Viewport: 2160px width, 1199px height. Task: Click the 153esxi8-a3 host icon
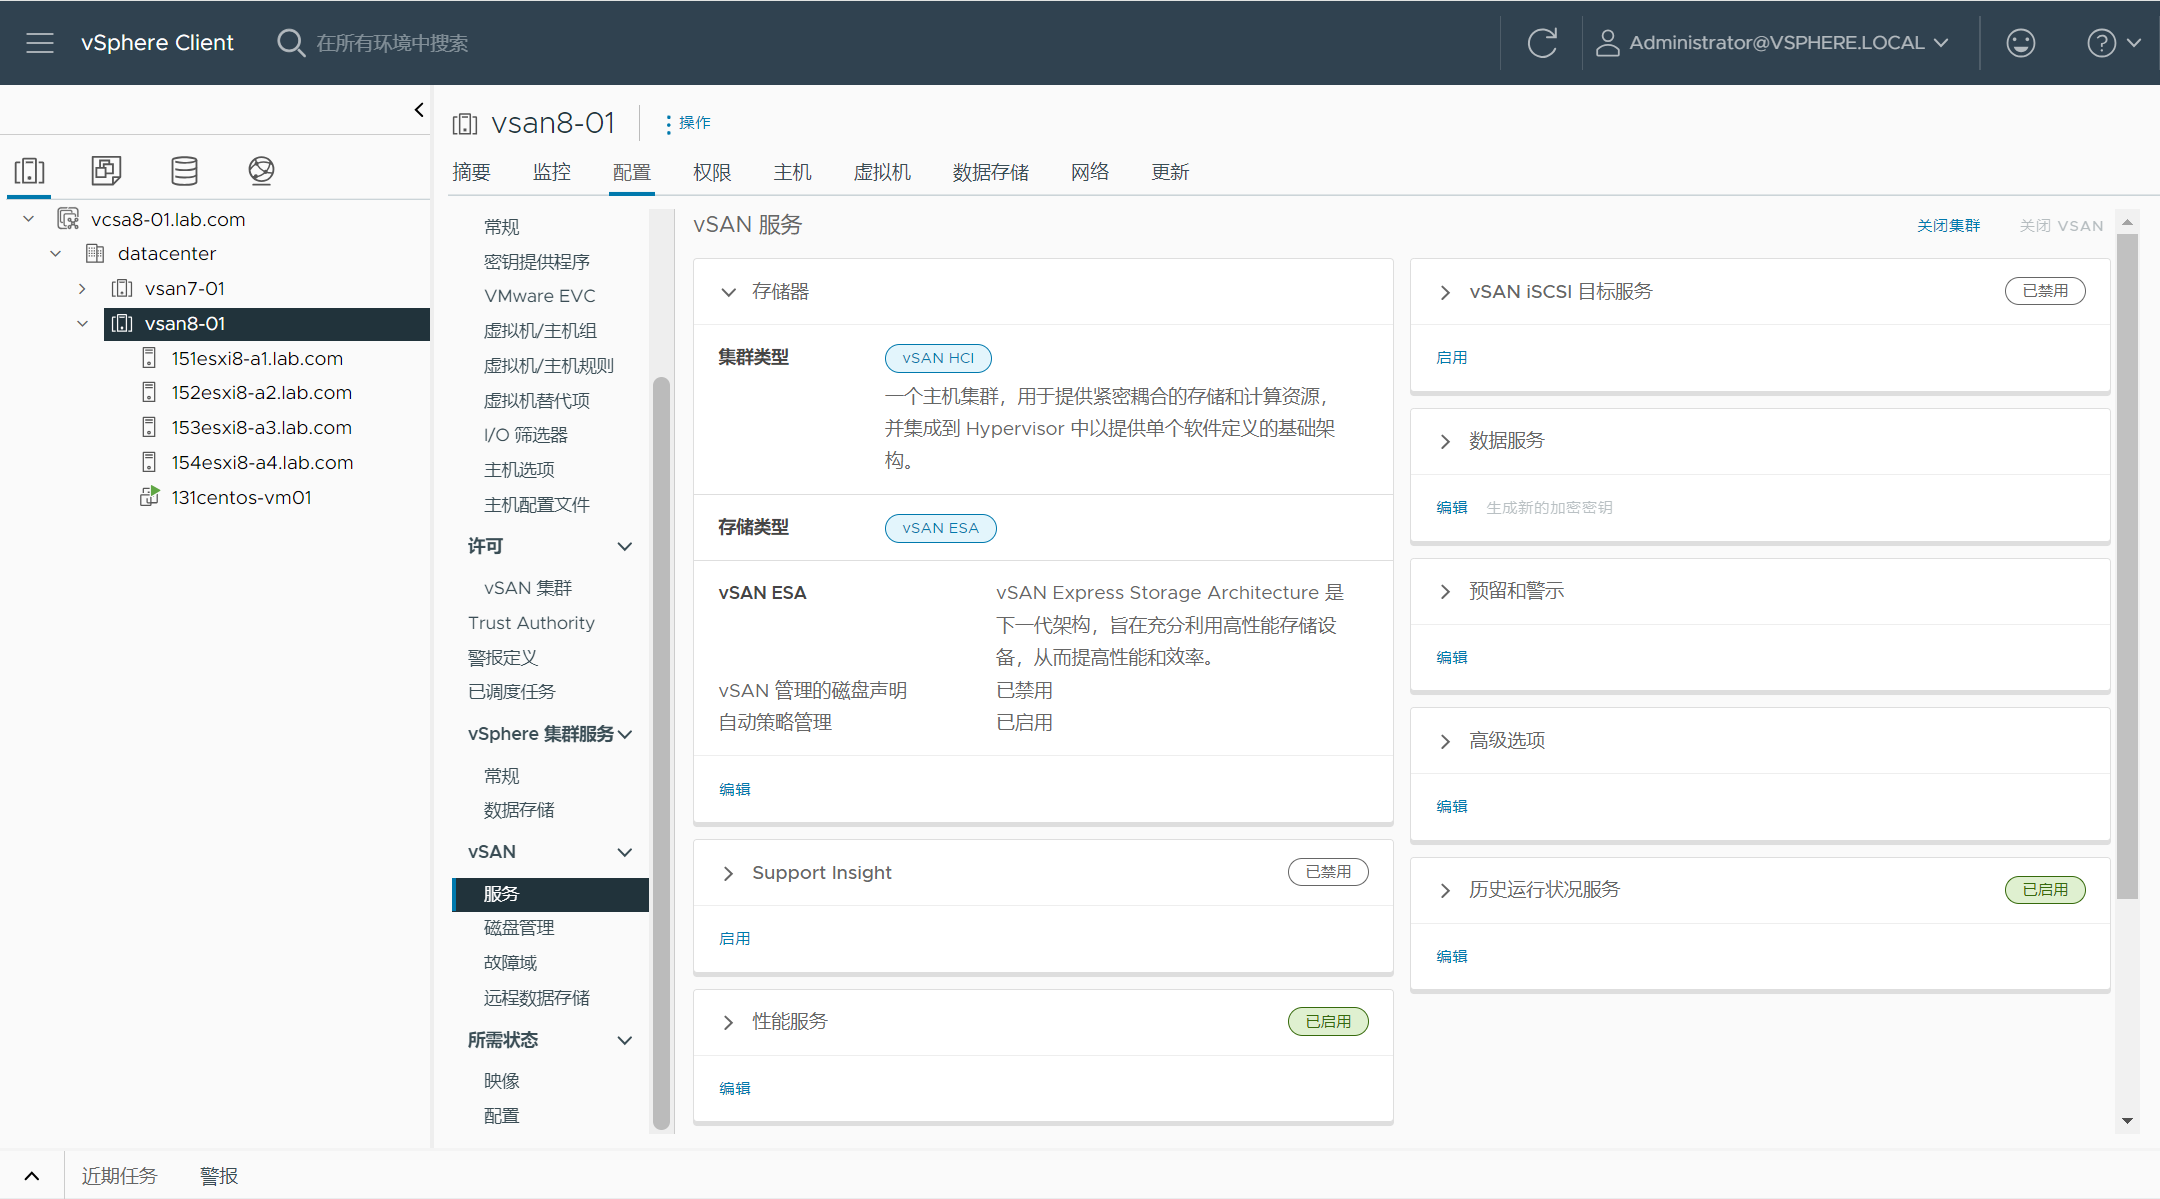pyautogui.click(x=149, y=427)
